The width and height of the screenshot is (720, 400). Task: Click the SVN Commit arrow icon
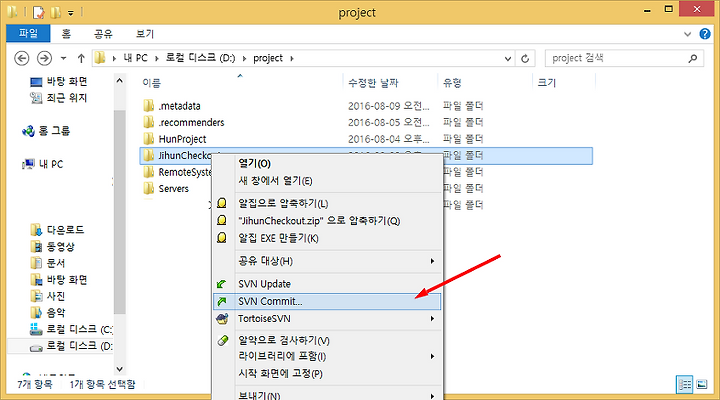pyautogui.click(x=222, y=301)
